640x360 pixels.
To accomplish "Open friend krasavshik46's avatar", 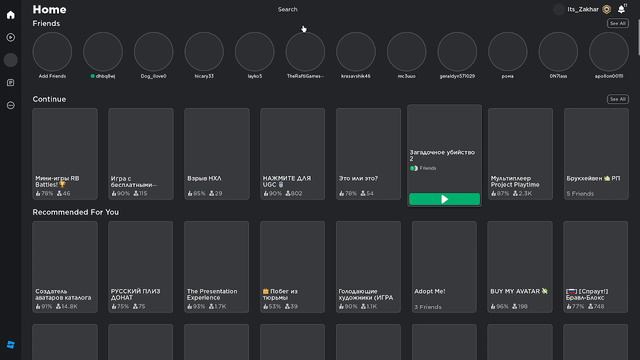I will [356, 52].
